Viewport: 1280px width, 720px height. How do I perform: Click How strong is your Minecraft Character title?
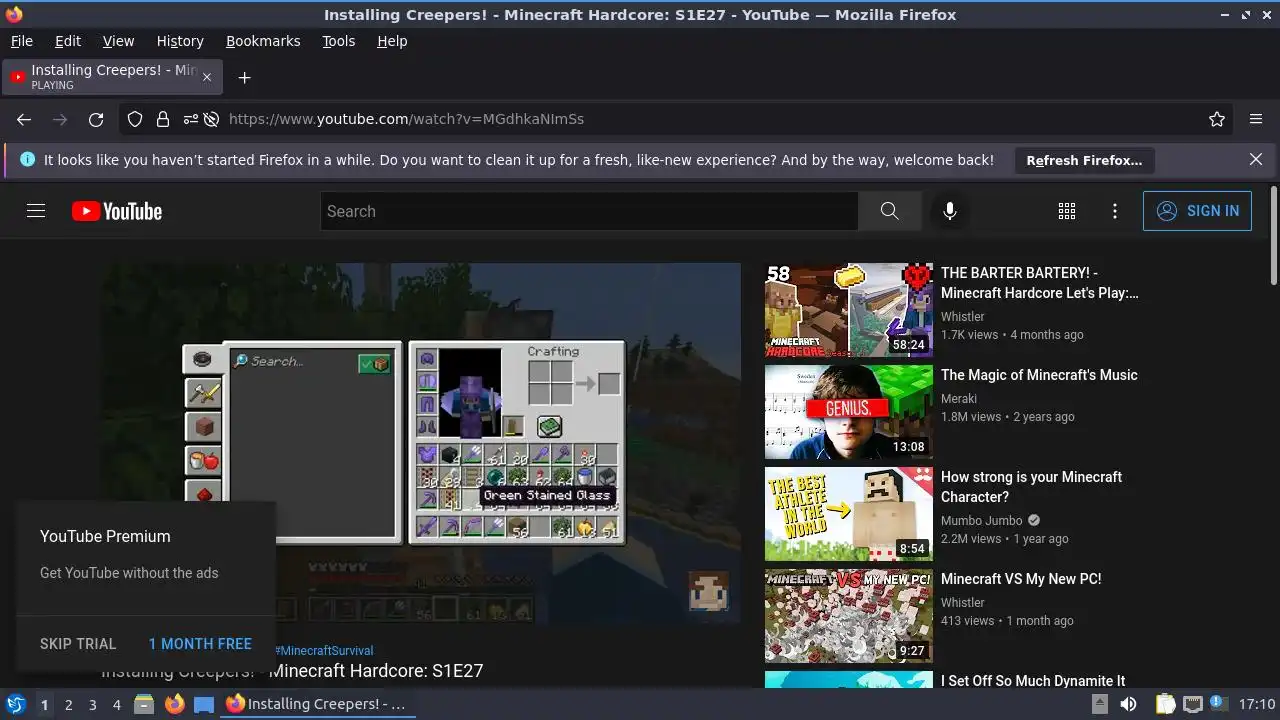pyautogui.click(x=1032, y=487)
